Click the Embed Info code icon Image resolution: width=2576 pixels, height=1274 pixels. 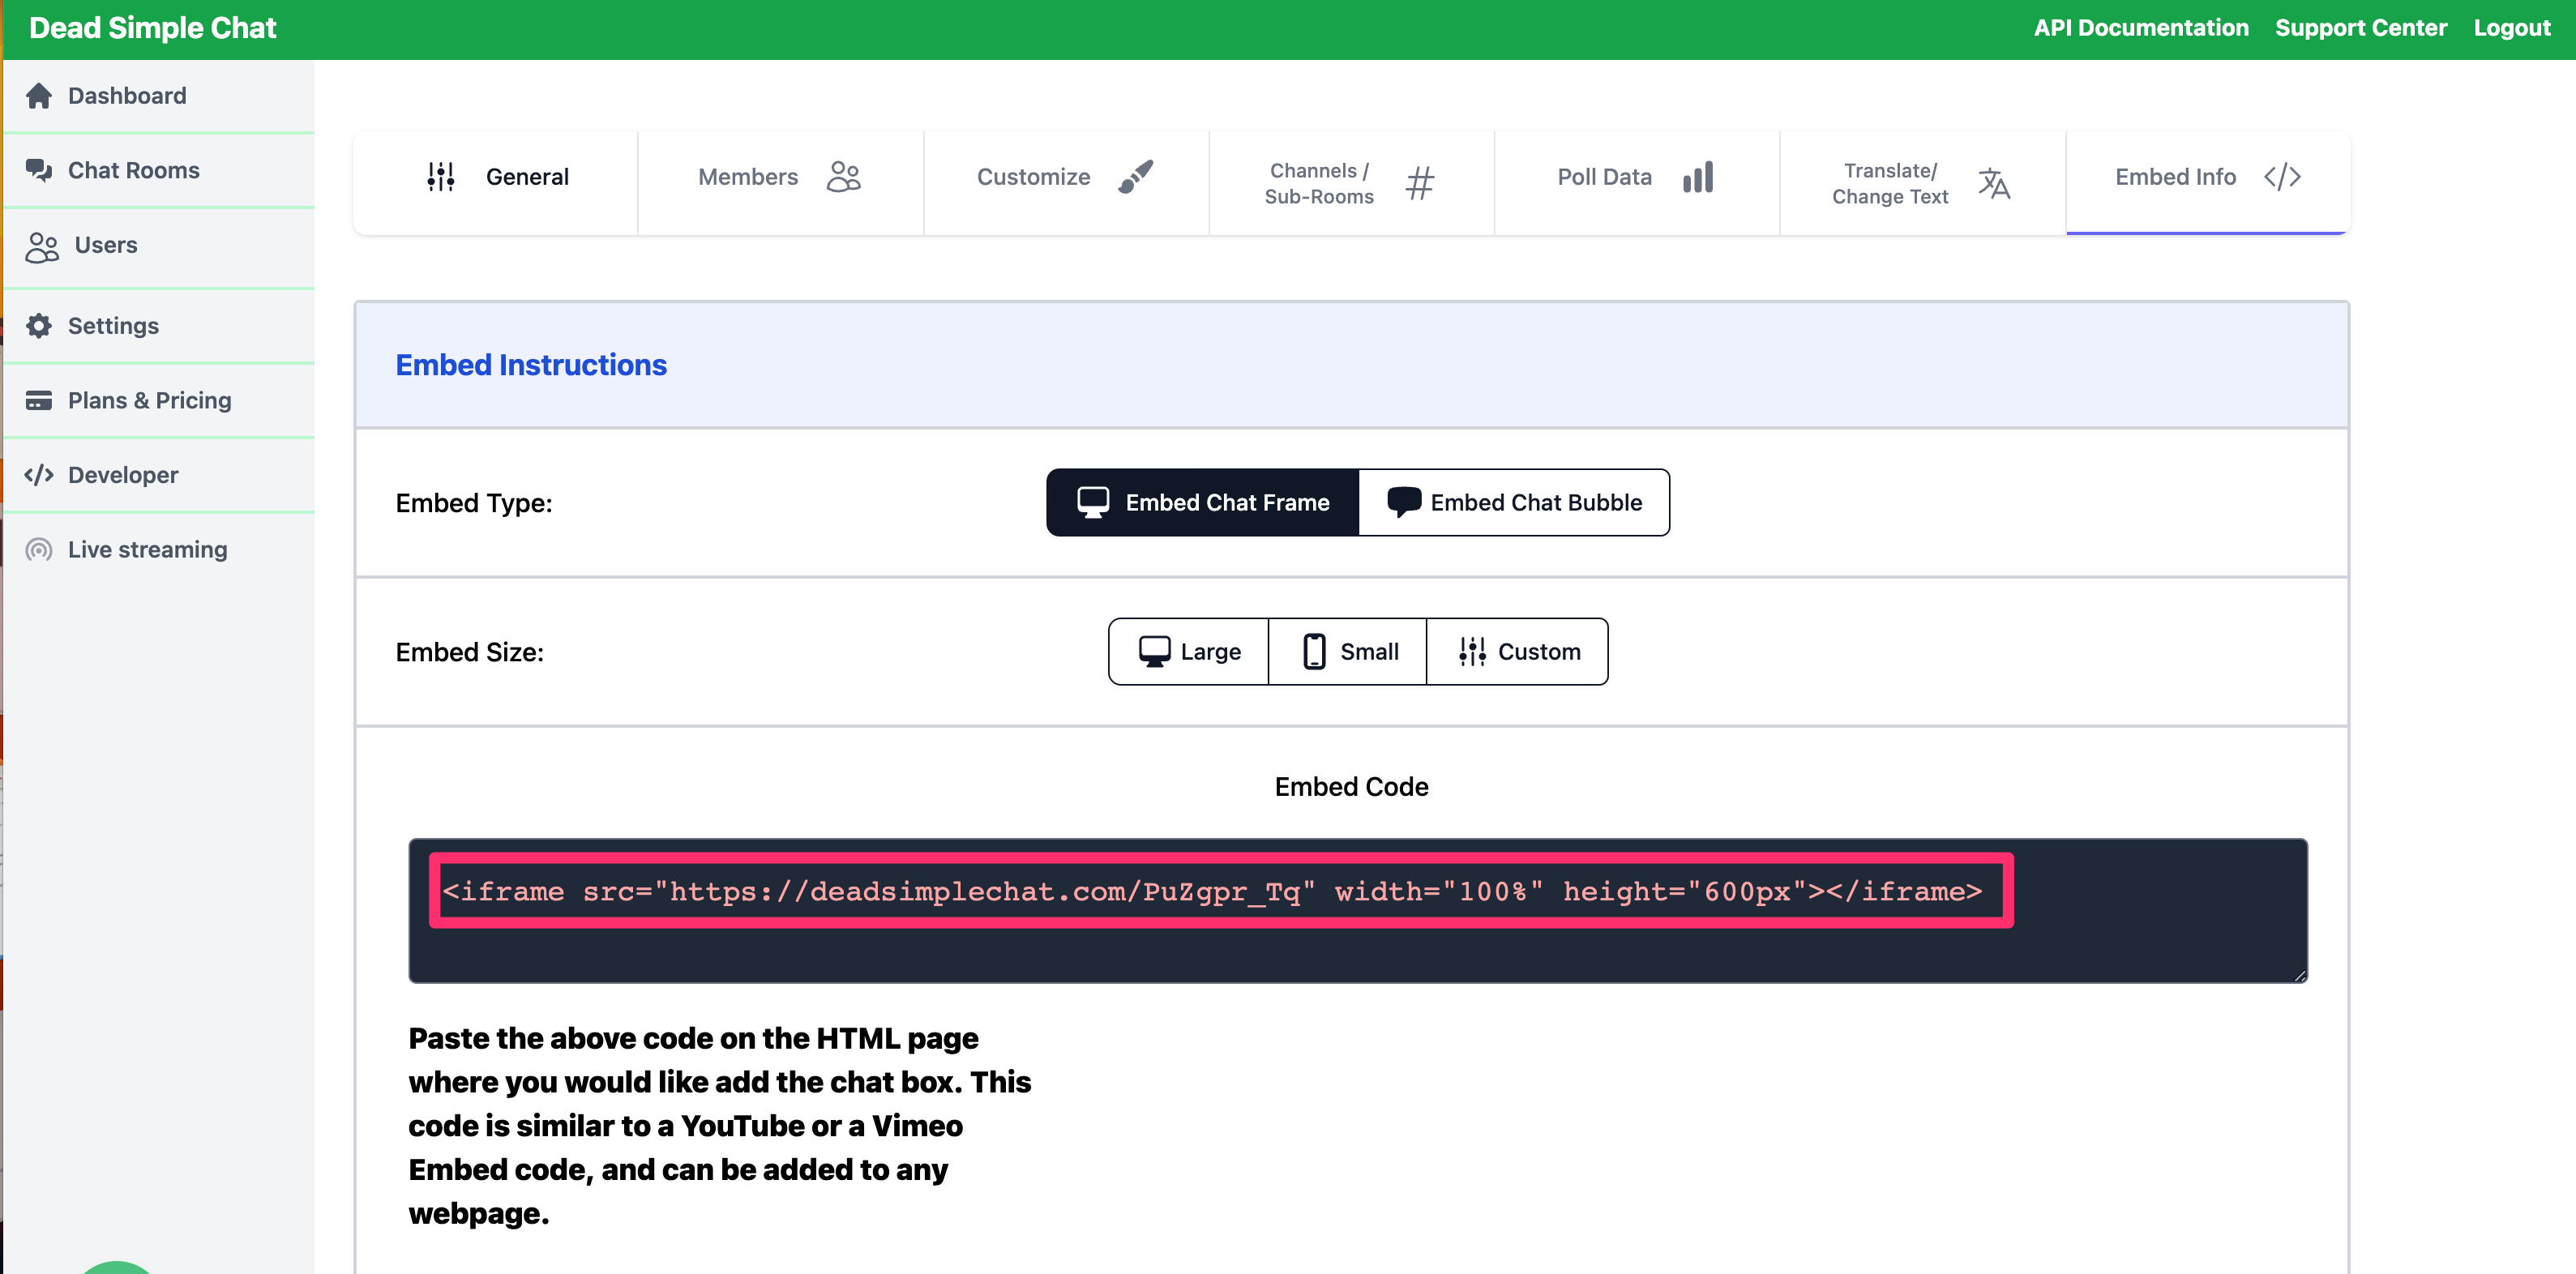click(x=2283, y=177)
